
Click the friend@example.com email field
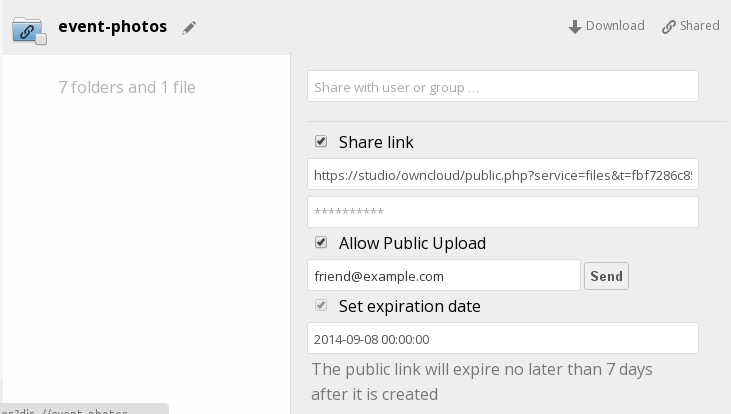444,275
